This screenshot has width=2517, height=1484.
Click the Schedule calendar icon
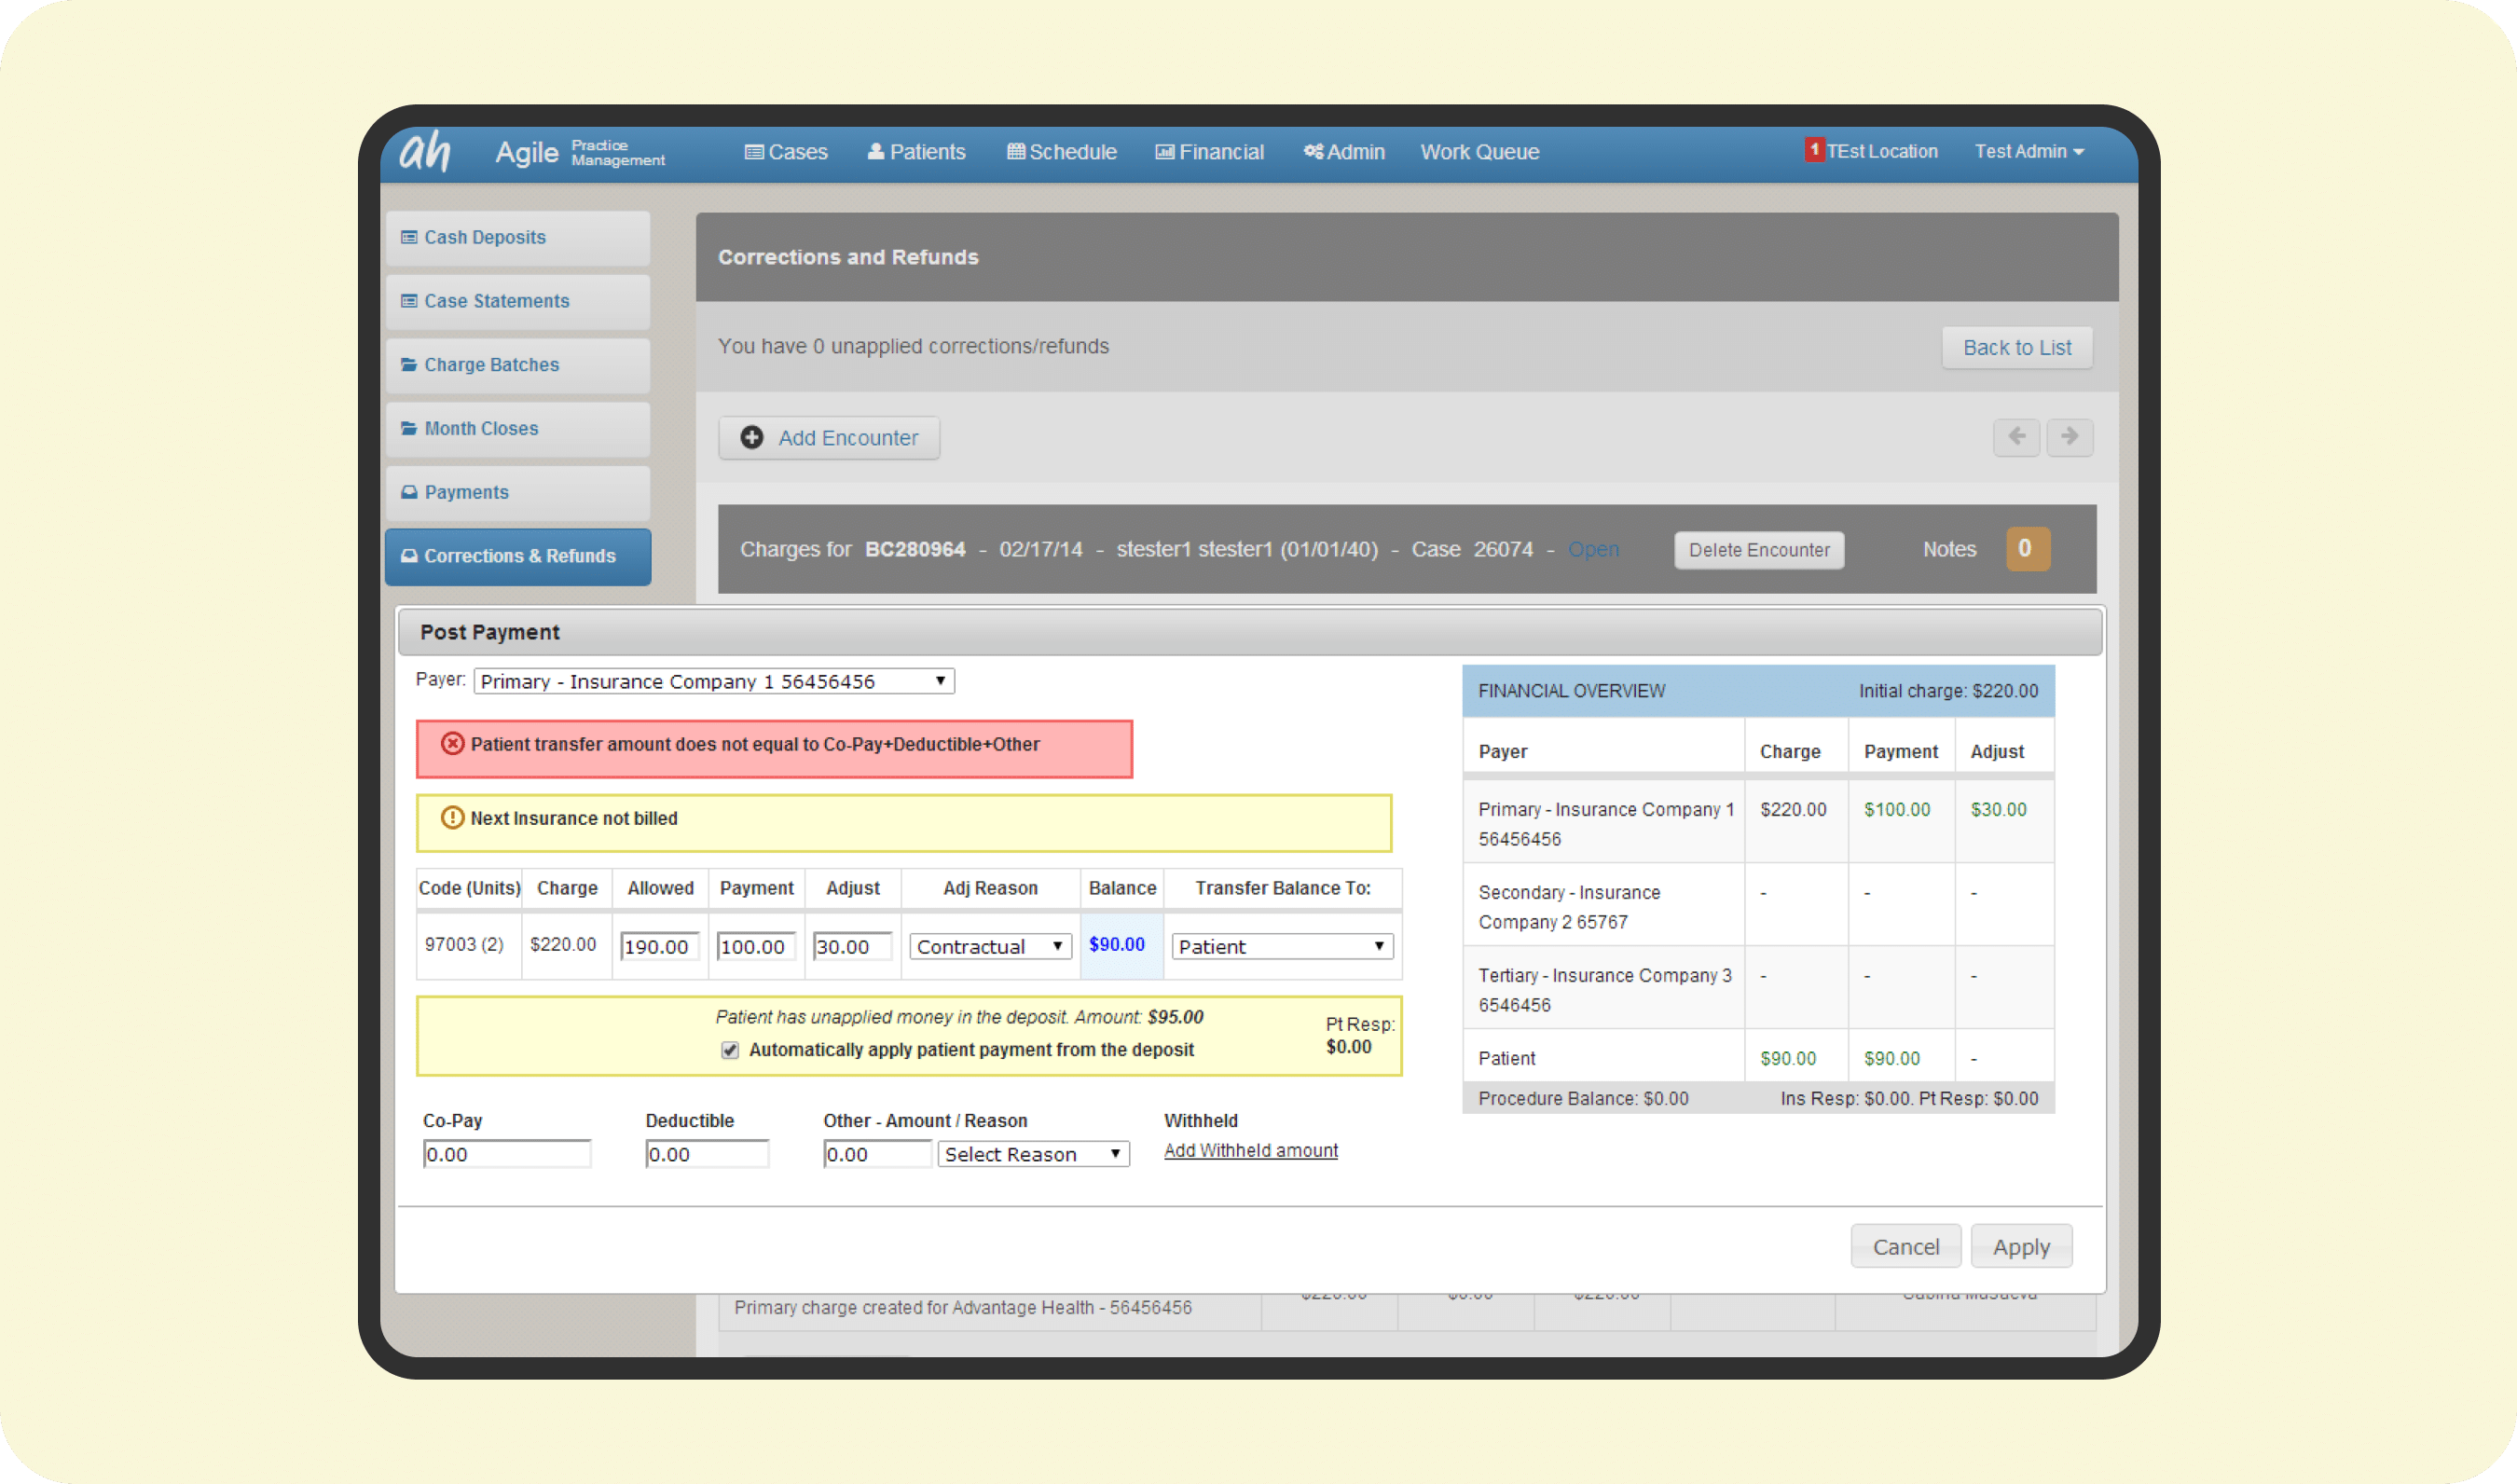1015,151
